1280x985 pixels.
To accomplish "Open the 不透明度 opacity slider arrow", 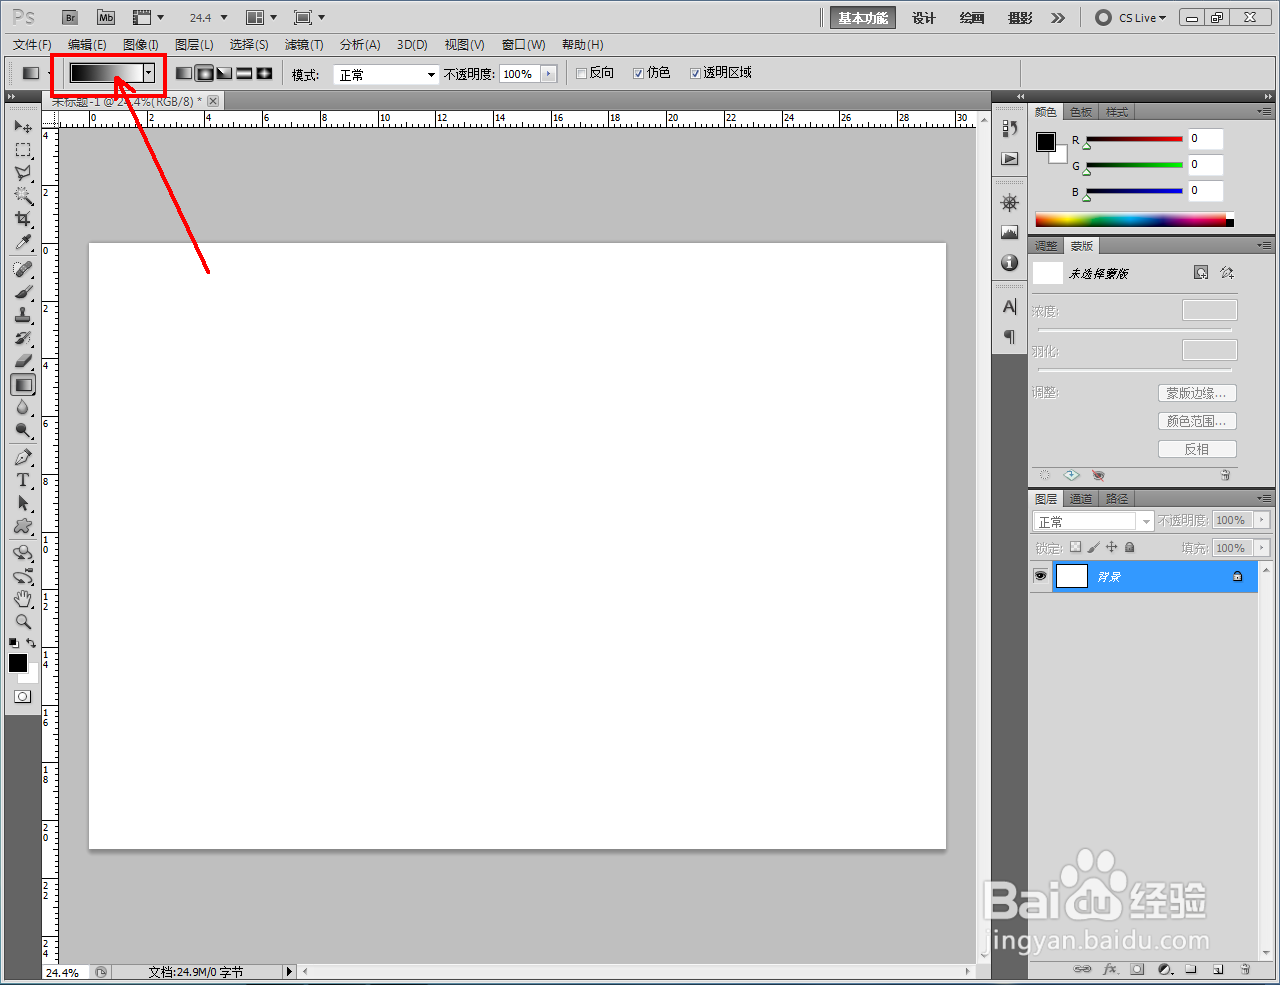I will click(x=548, y=74).
